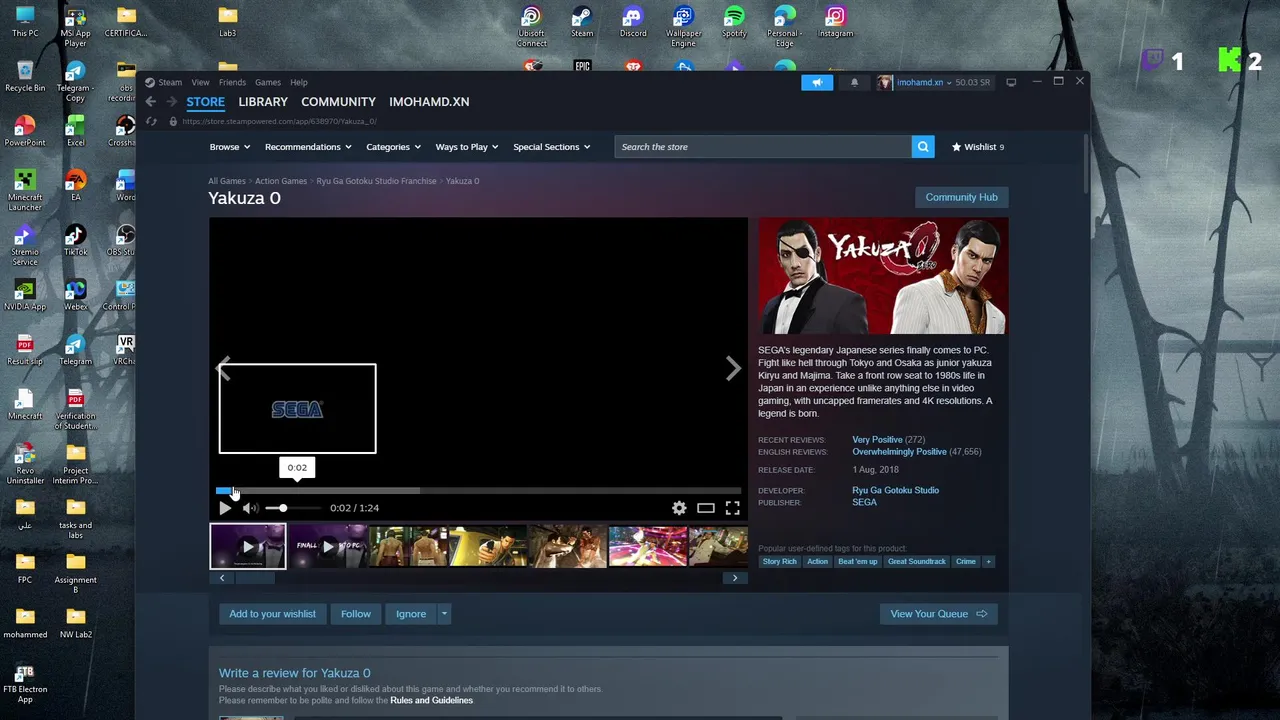
Task: Open SEGA publisher link
Action: click(864, 502)
